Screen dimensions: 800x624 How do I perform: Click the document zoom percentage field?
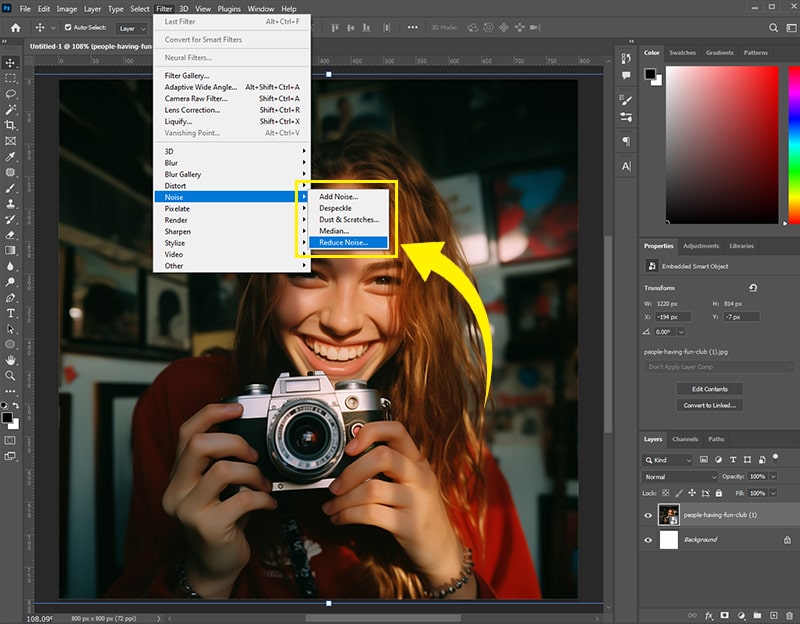point(39,618)
